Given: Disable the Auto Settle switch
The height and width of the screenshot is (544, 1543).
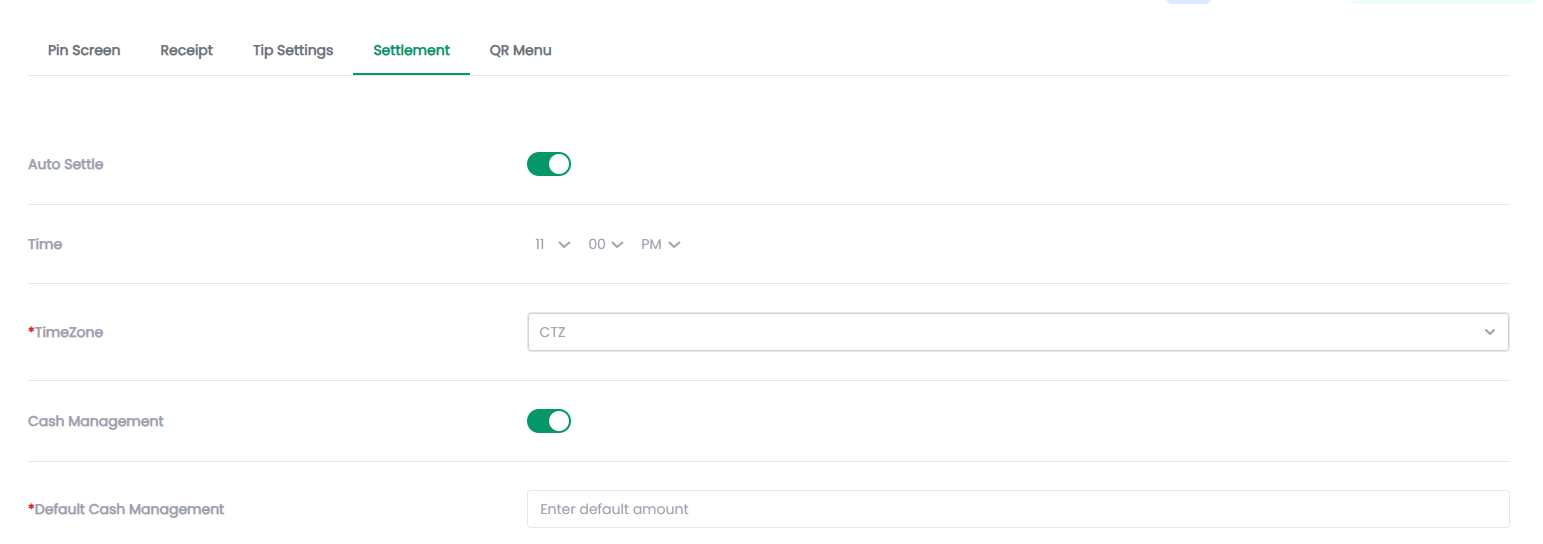Looking at the screenshot, I should (549, 164).
